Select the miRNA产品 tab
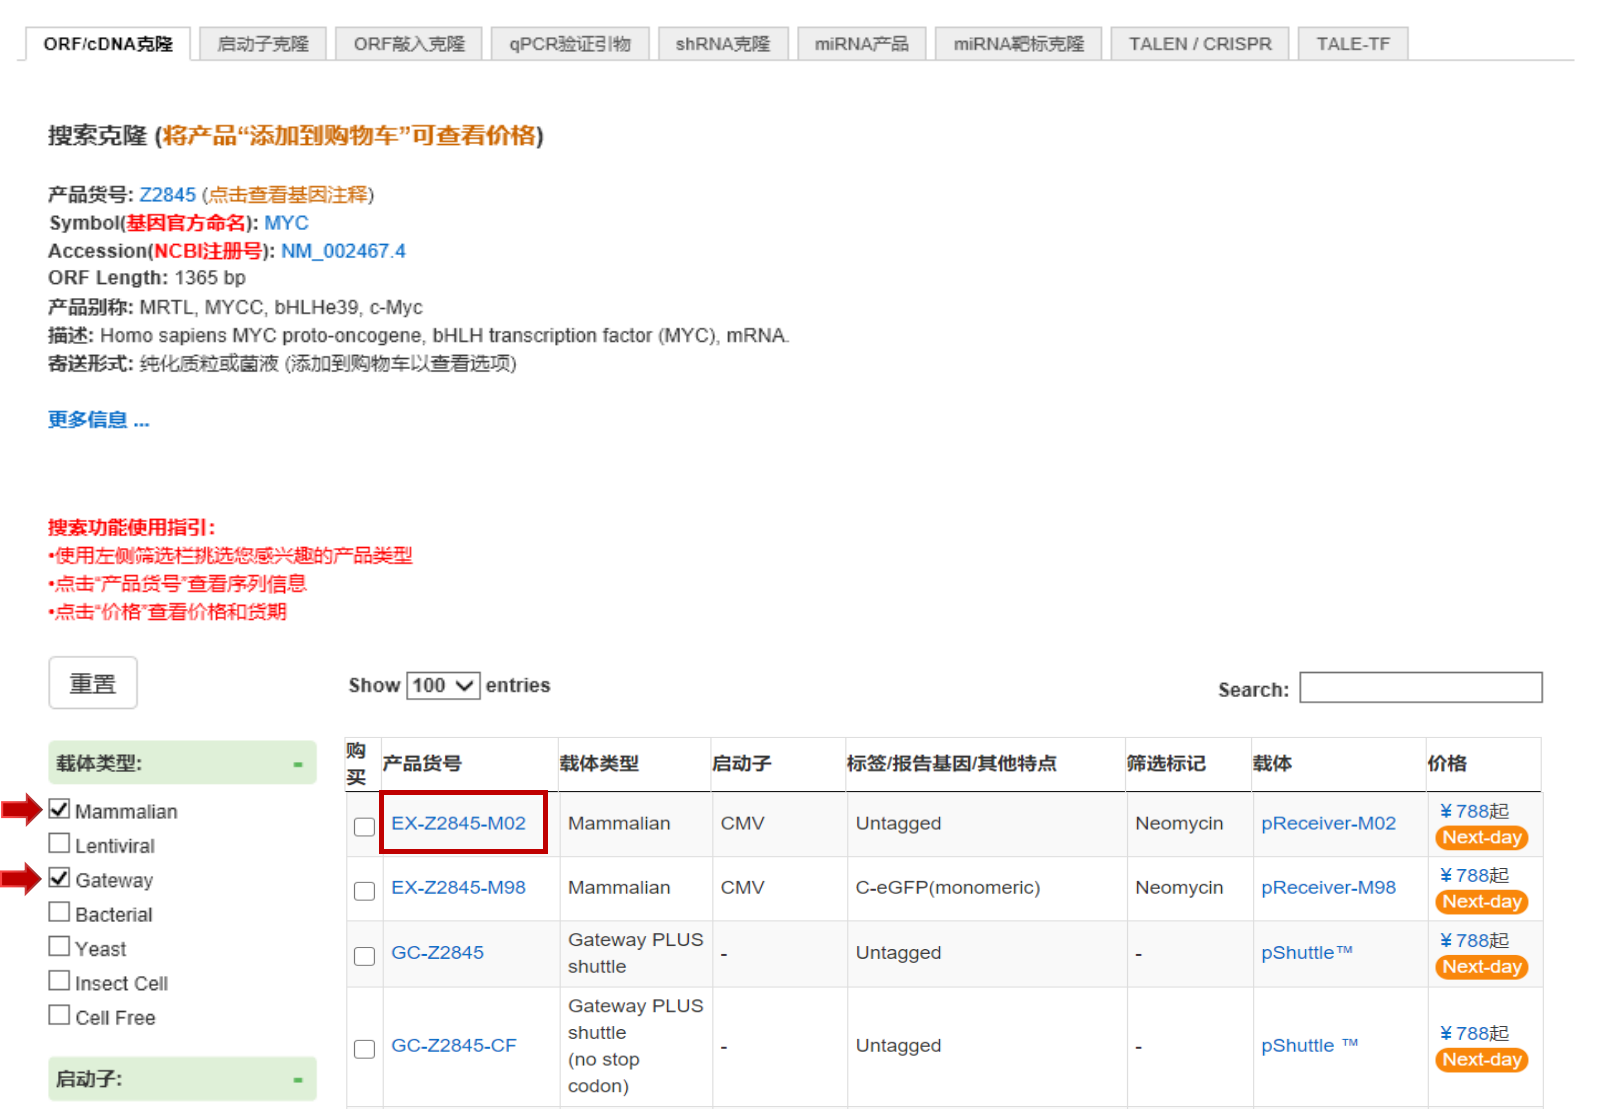1607x1110 pixels. pyautogui.click(x=862, y=44)
